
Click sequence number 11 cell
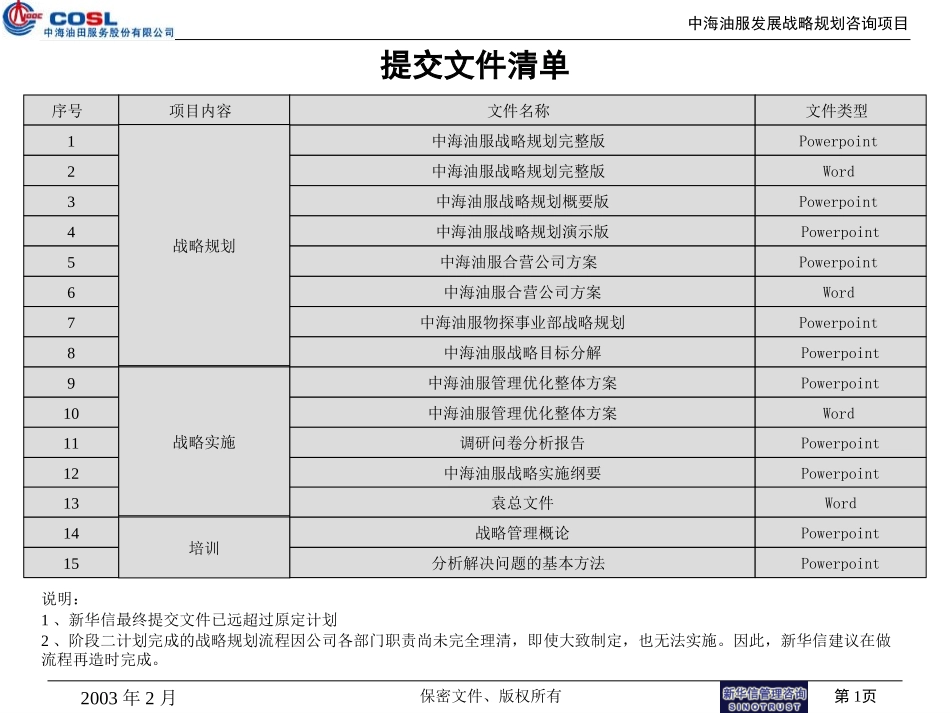71,443
